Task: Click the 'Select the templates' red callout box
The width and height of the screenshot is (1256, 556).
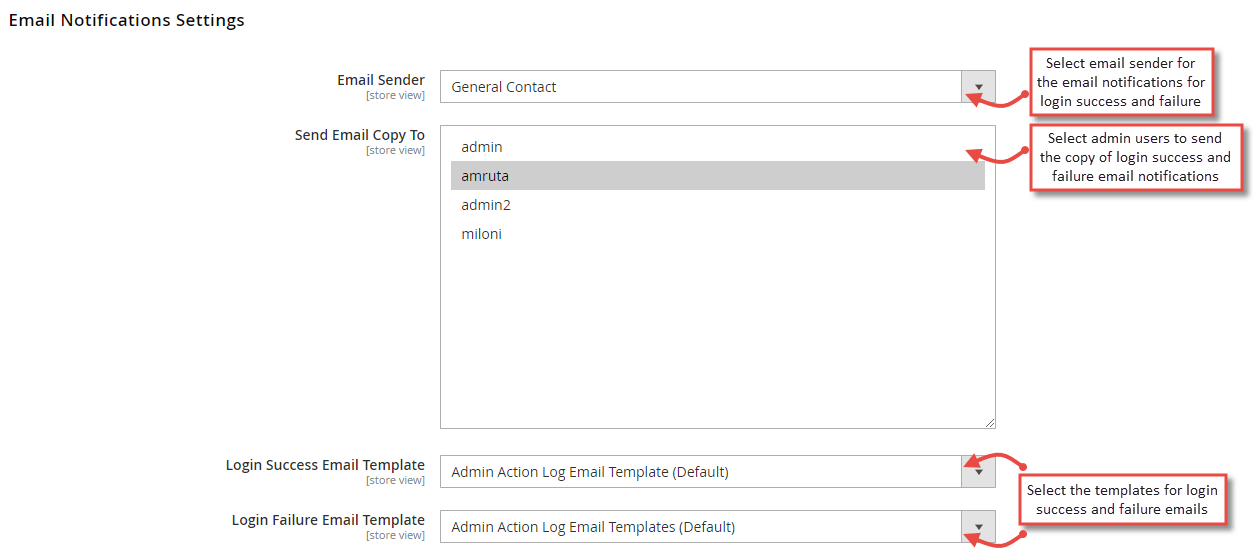Action: 1122,499
